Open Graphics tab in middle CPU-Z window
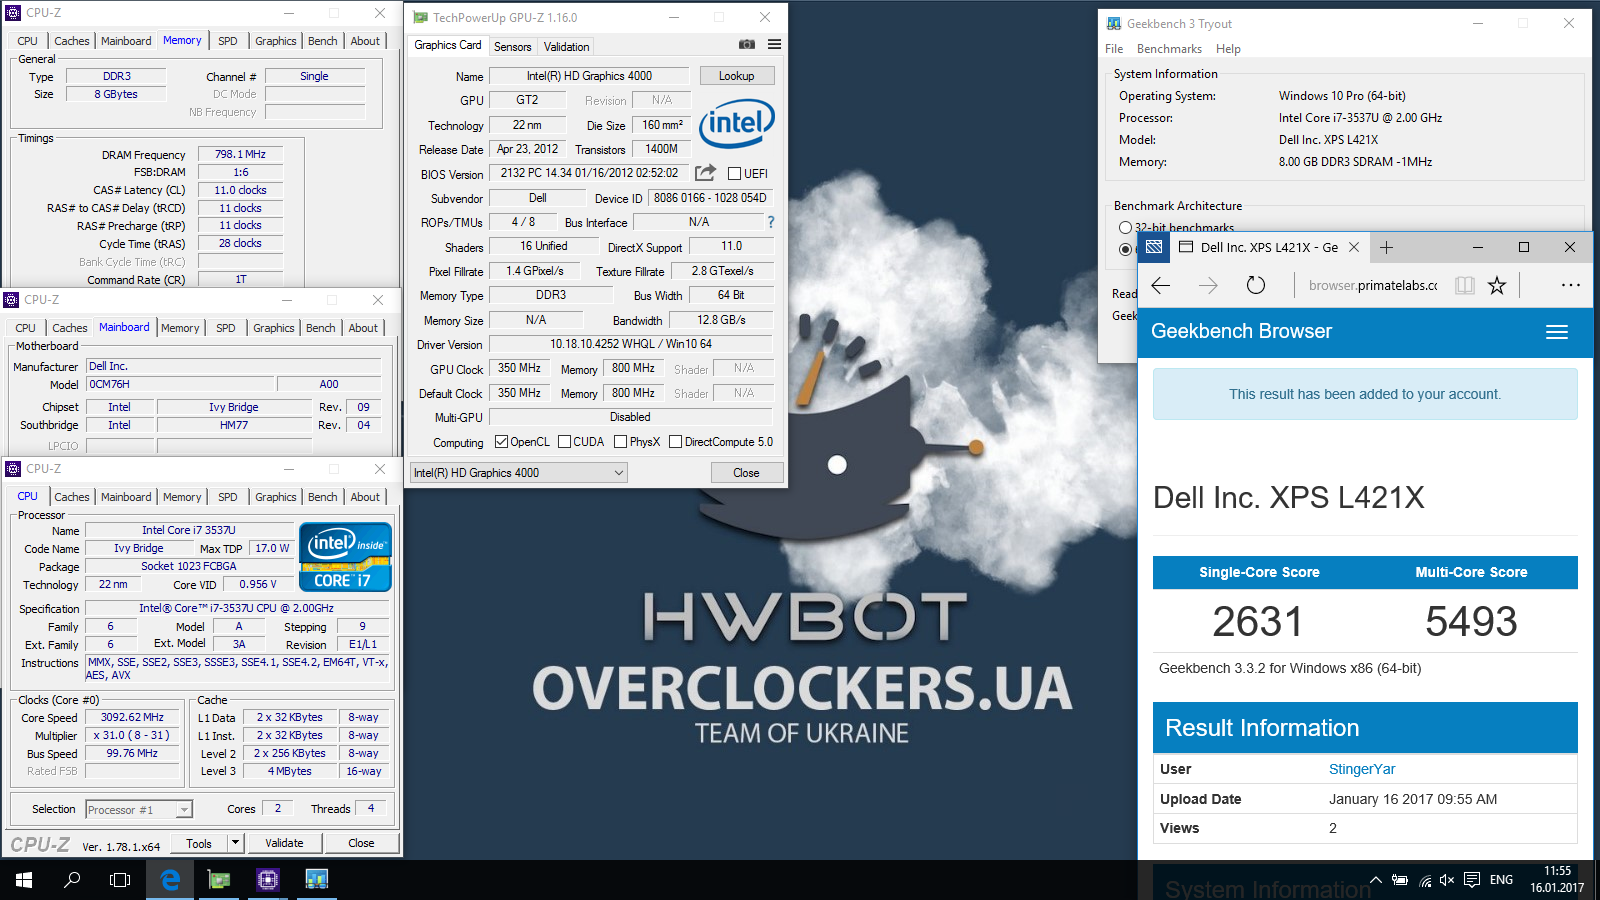The width and height of the screenshot is (1600, 900). tap(274, 328)
